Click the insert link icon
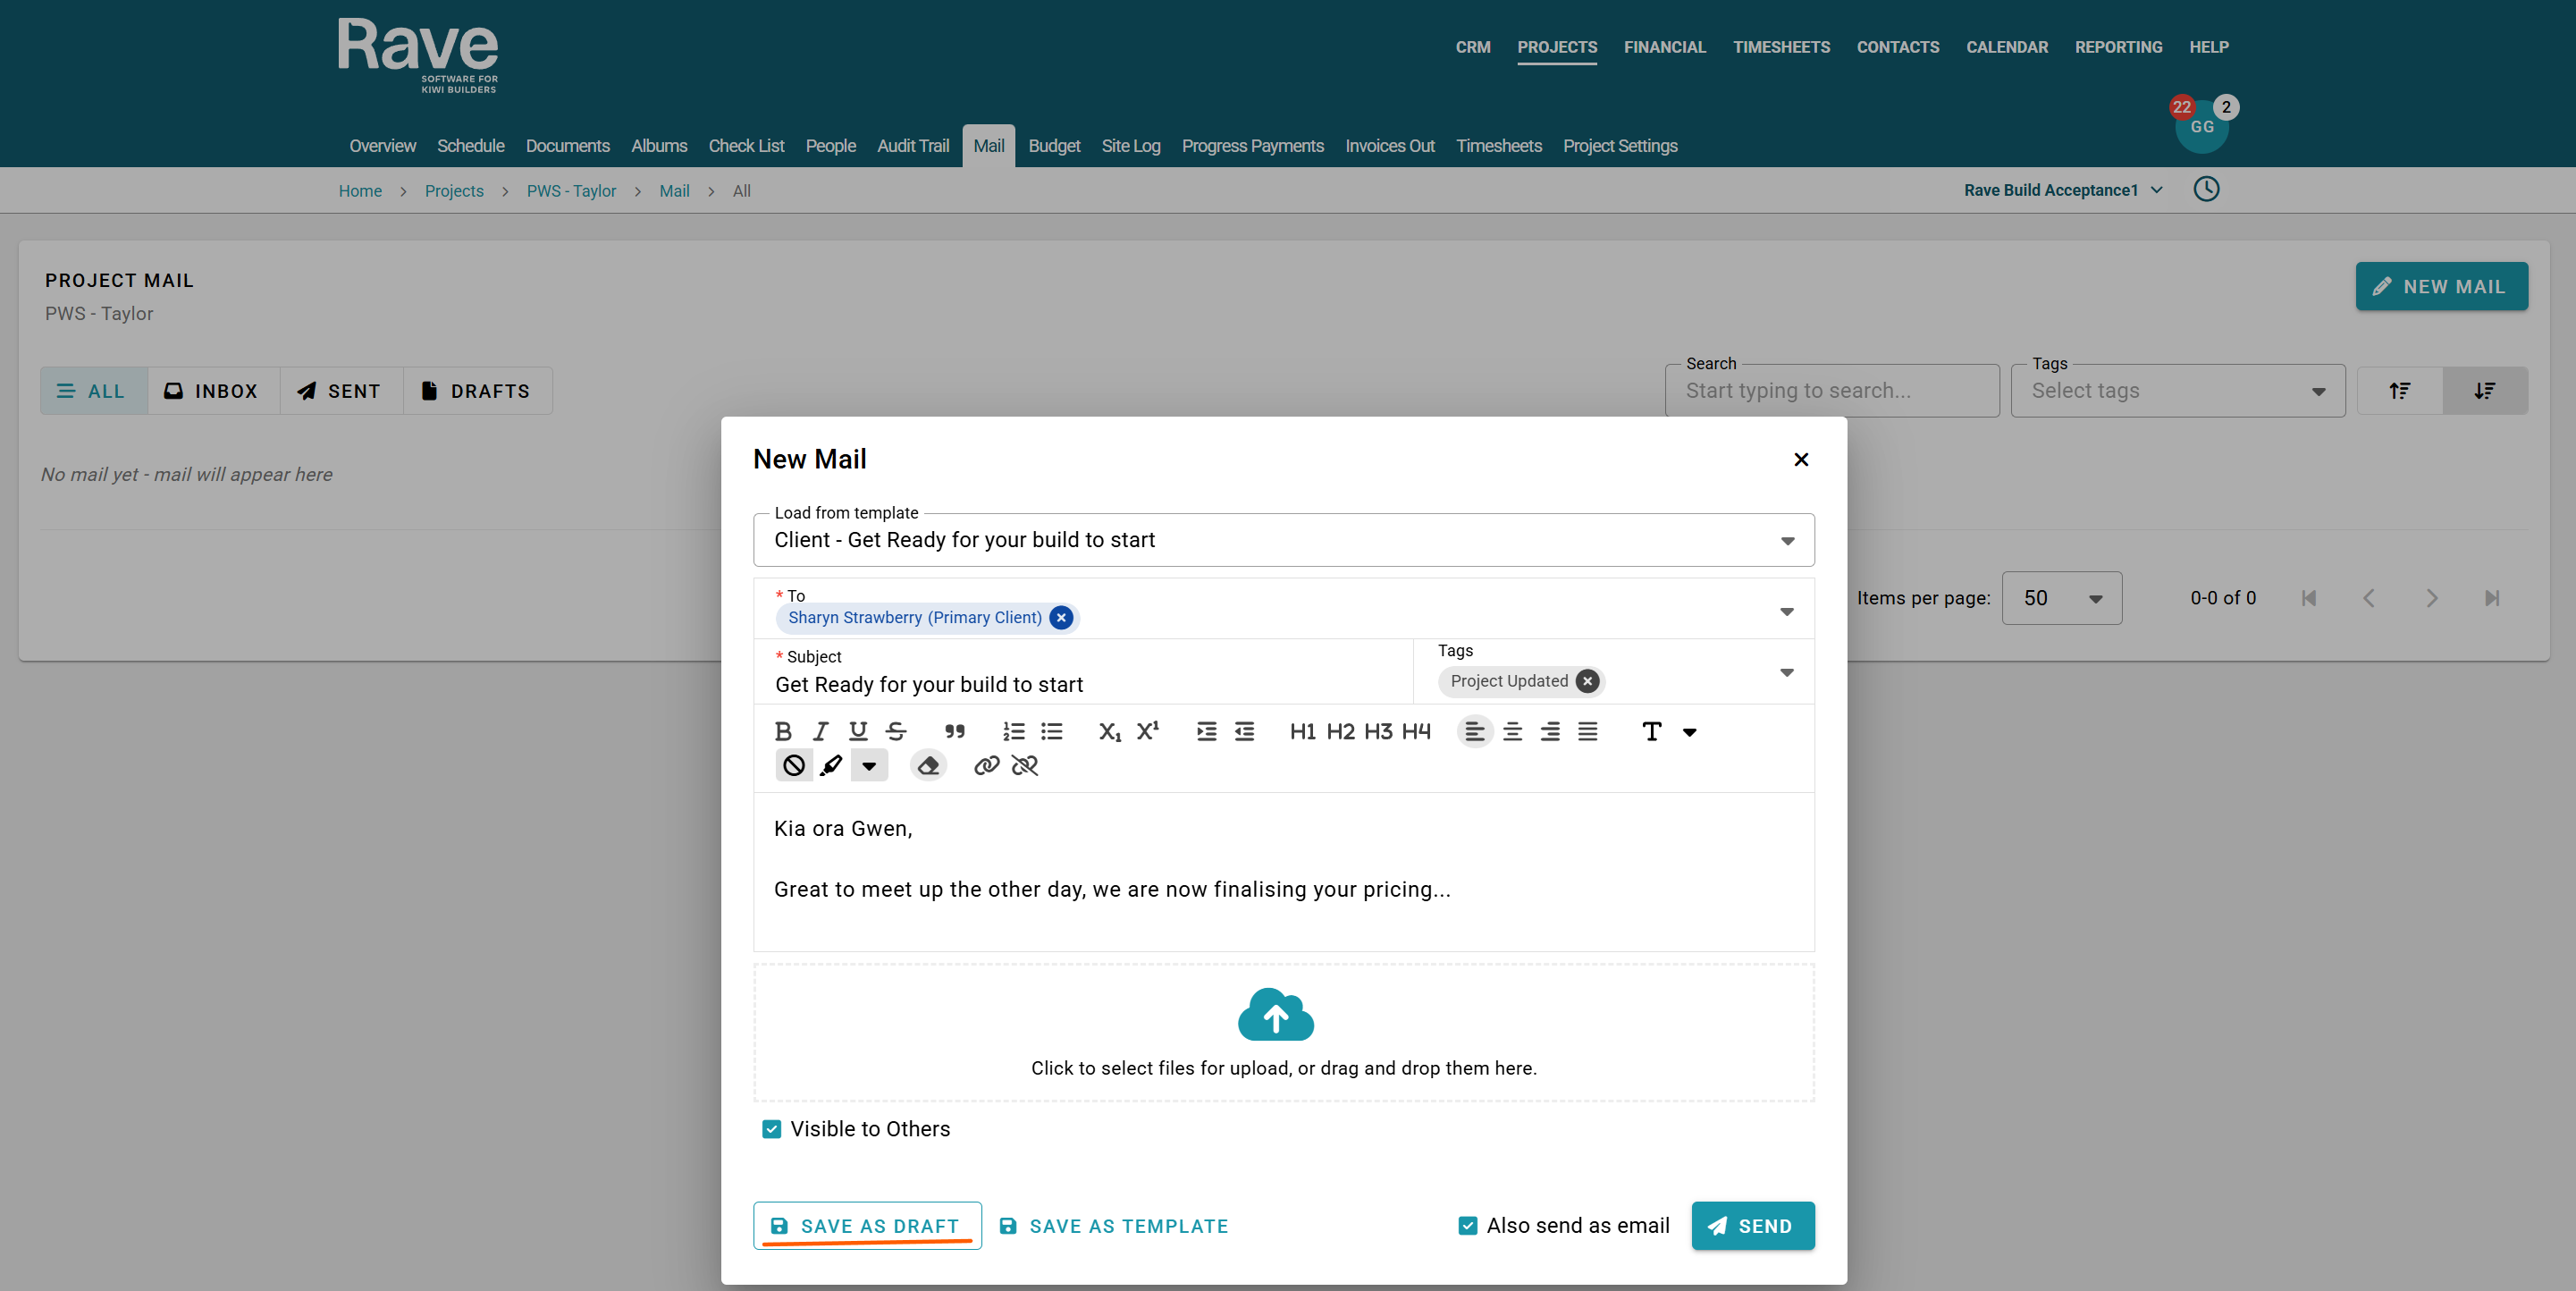This screenshot has width=2576, height=1291. tap(986, 766)
